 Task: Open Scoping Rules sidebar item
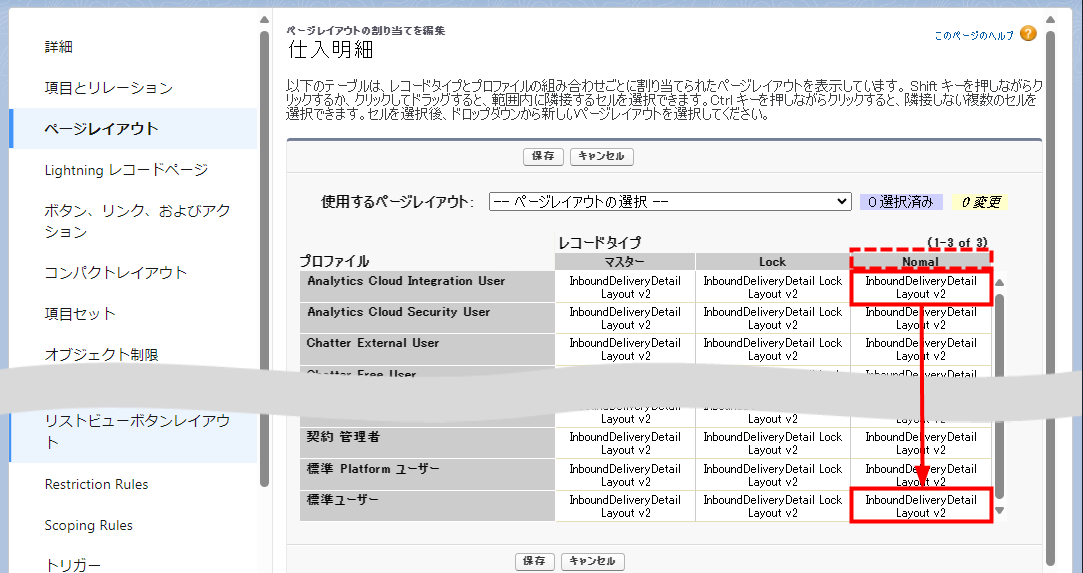coord(88,525)
